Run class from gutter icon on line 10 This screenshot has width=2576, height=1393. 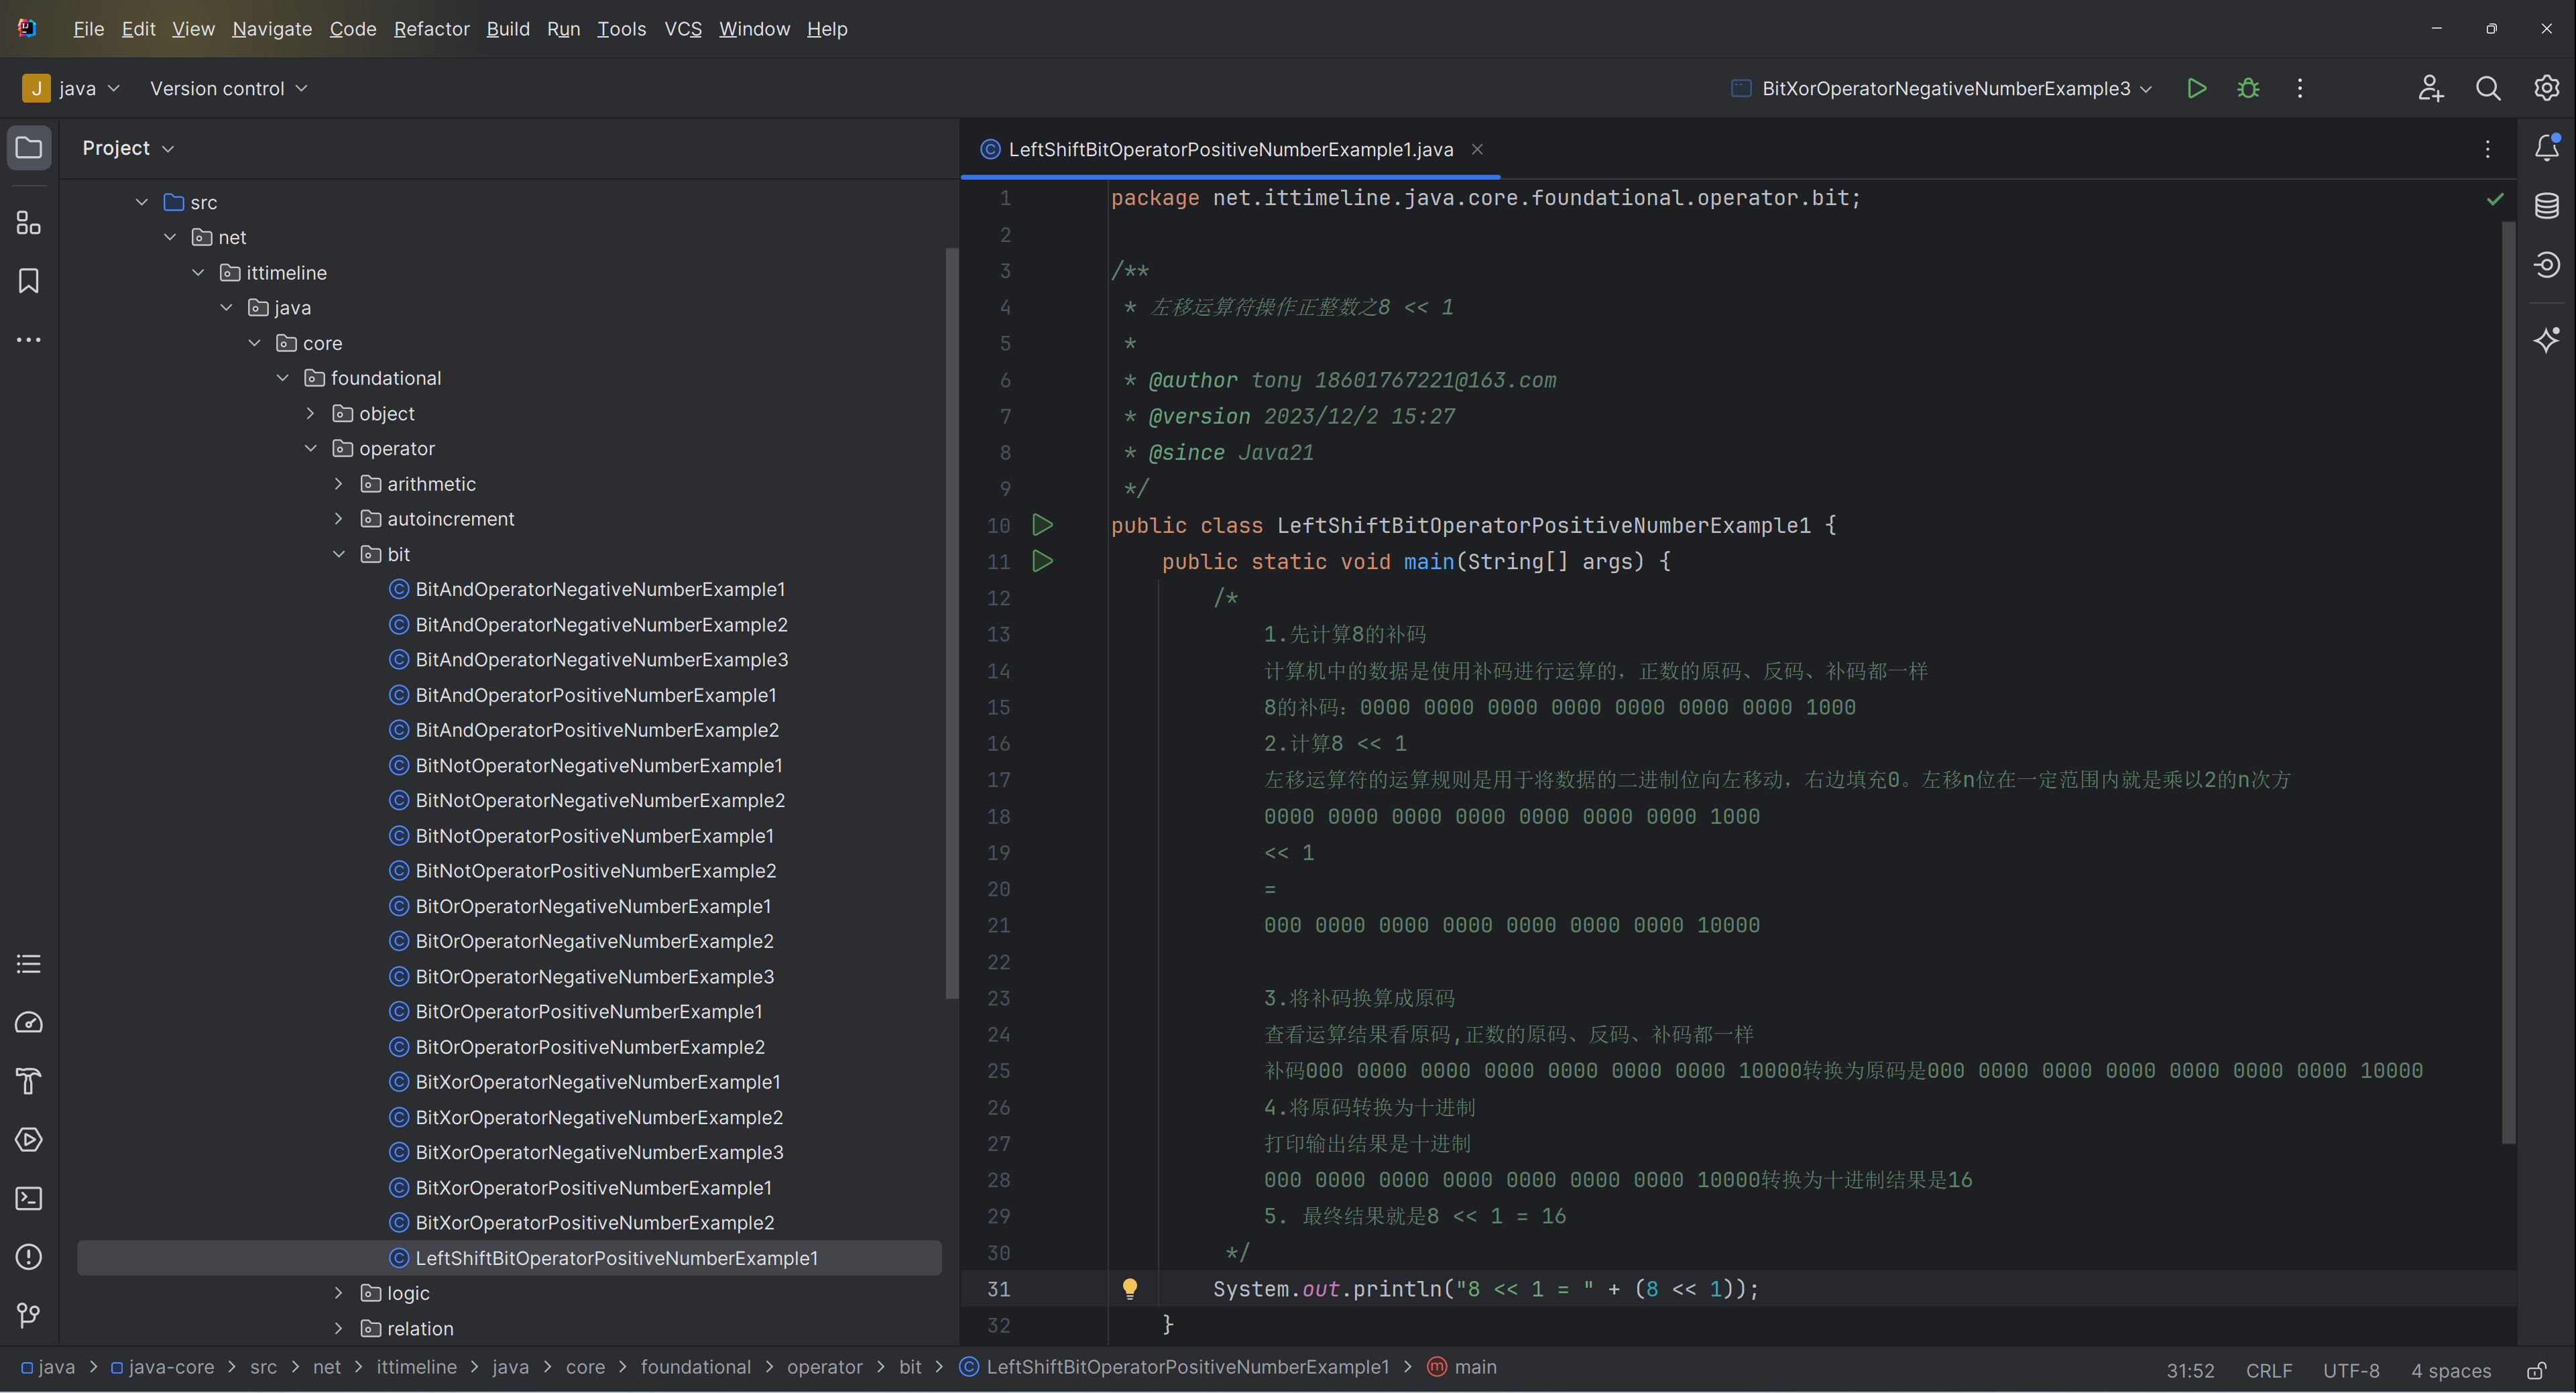coord(1042,525)
